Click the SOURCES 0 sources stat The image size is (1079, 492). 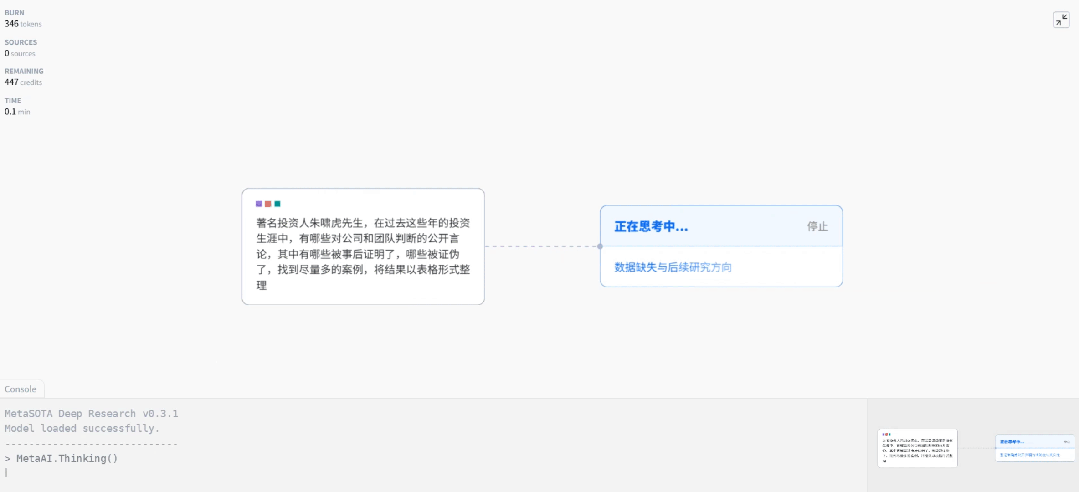tap(21, 48)
